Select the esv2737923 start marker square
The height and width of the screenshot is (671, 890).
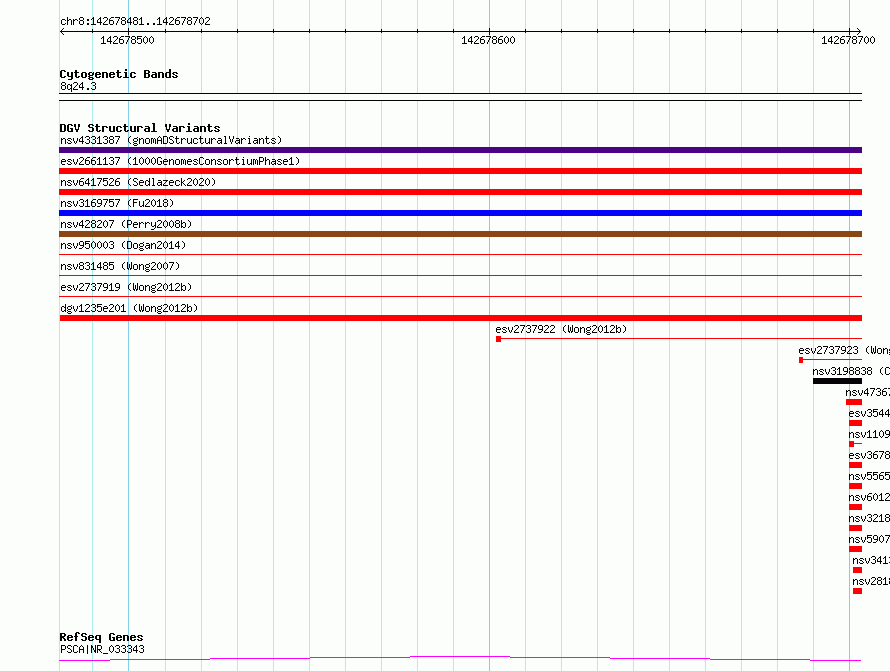[801, 360]
